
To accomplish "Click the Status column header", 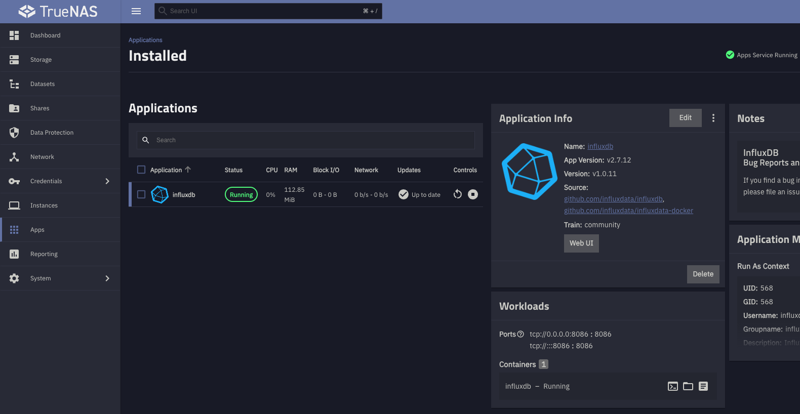I will [x=234, y=170].
